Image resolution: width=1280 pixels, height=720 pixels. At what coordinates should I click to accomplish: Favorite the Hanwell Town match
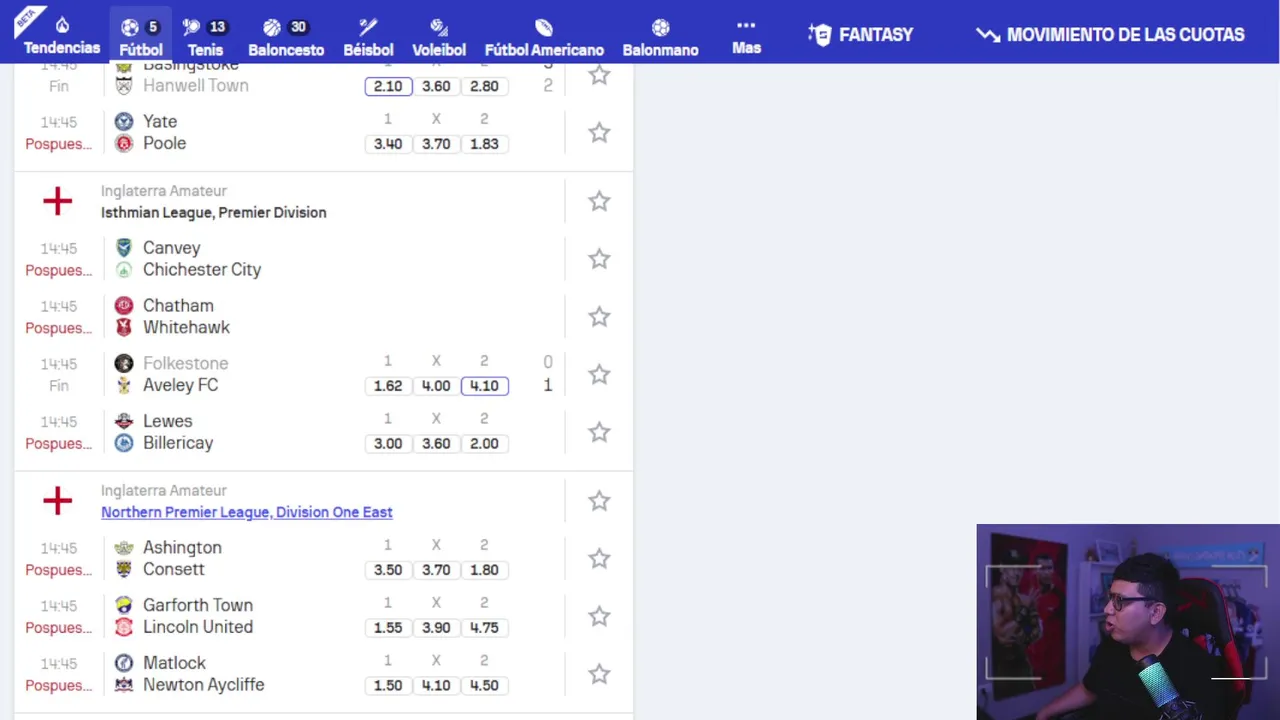(x=599, y=75)
